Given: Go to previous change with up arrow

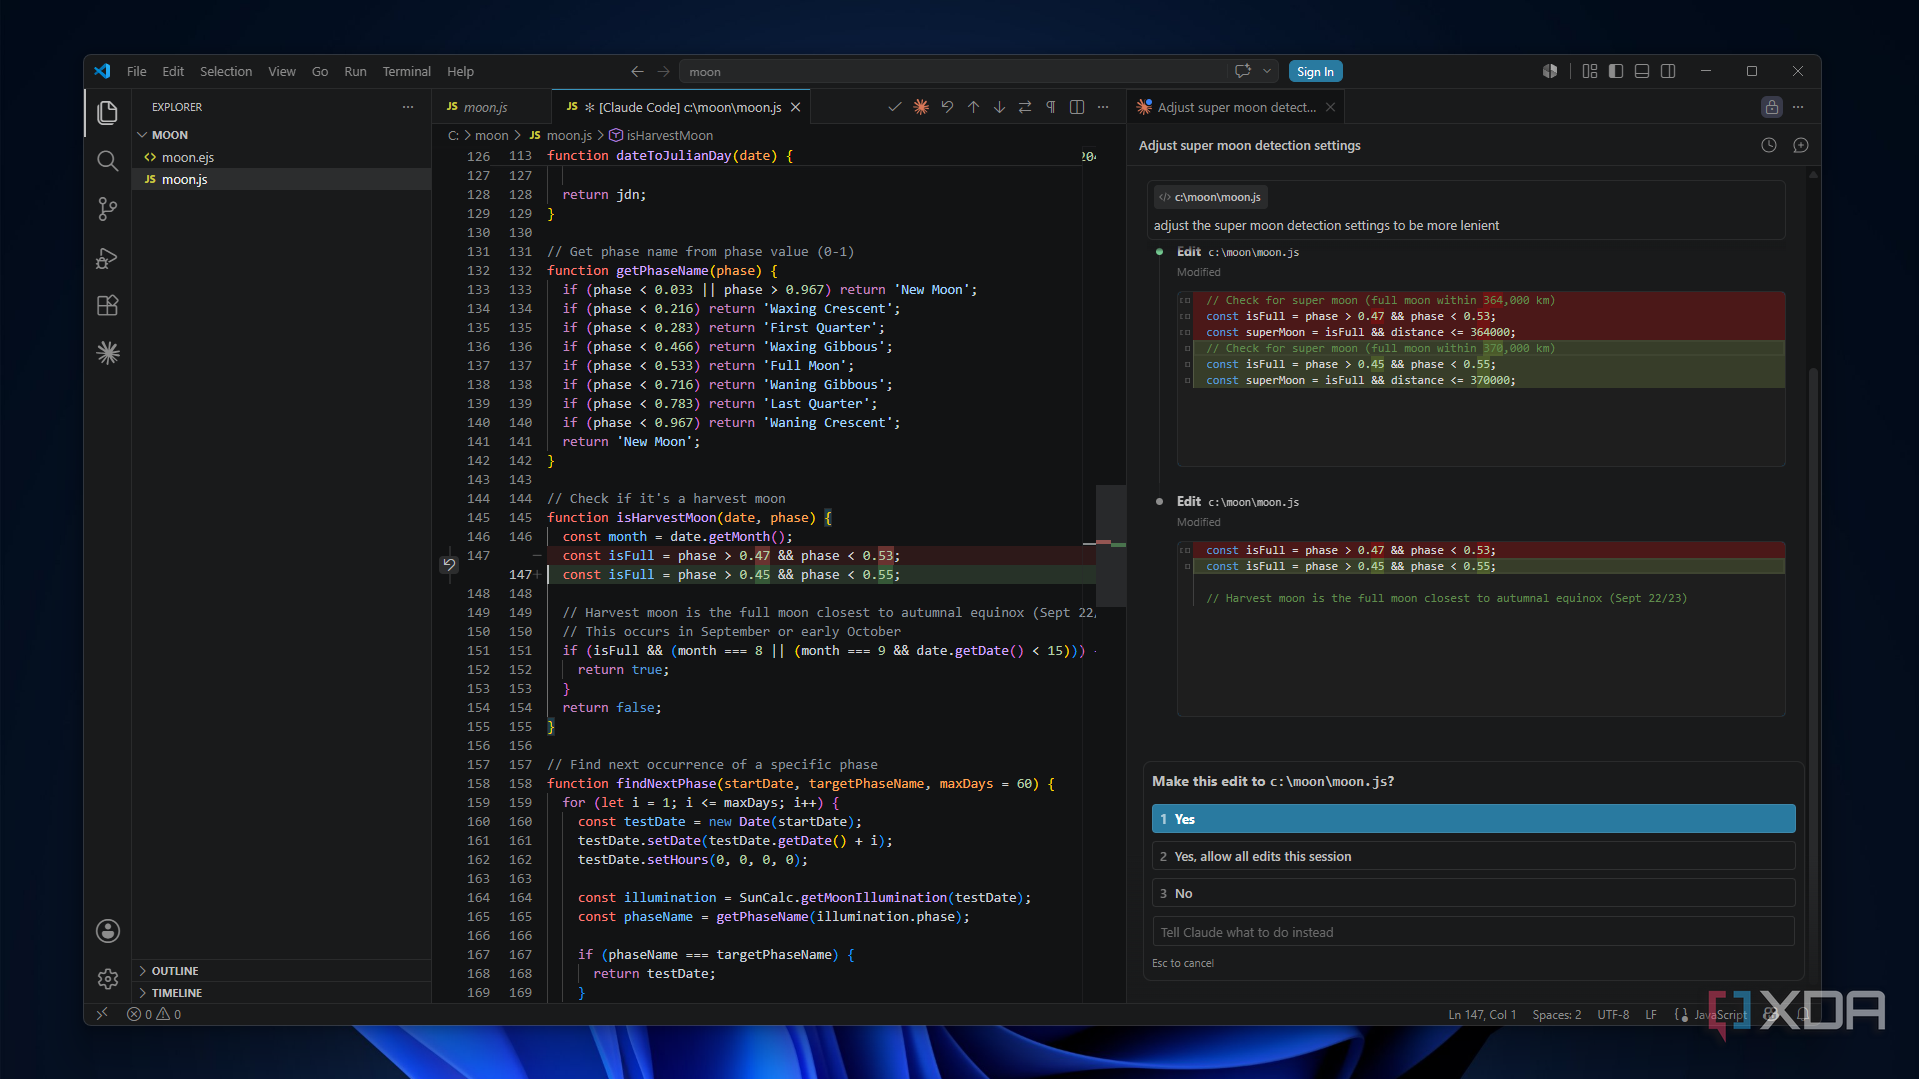Looking at the screenshot, I should coord(973,107).
